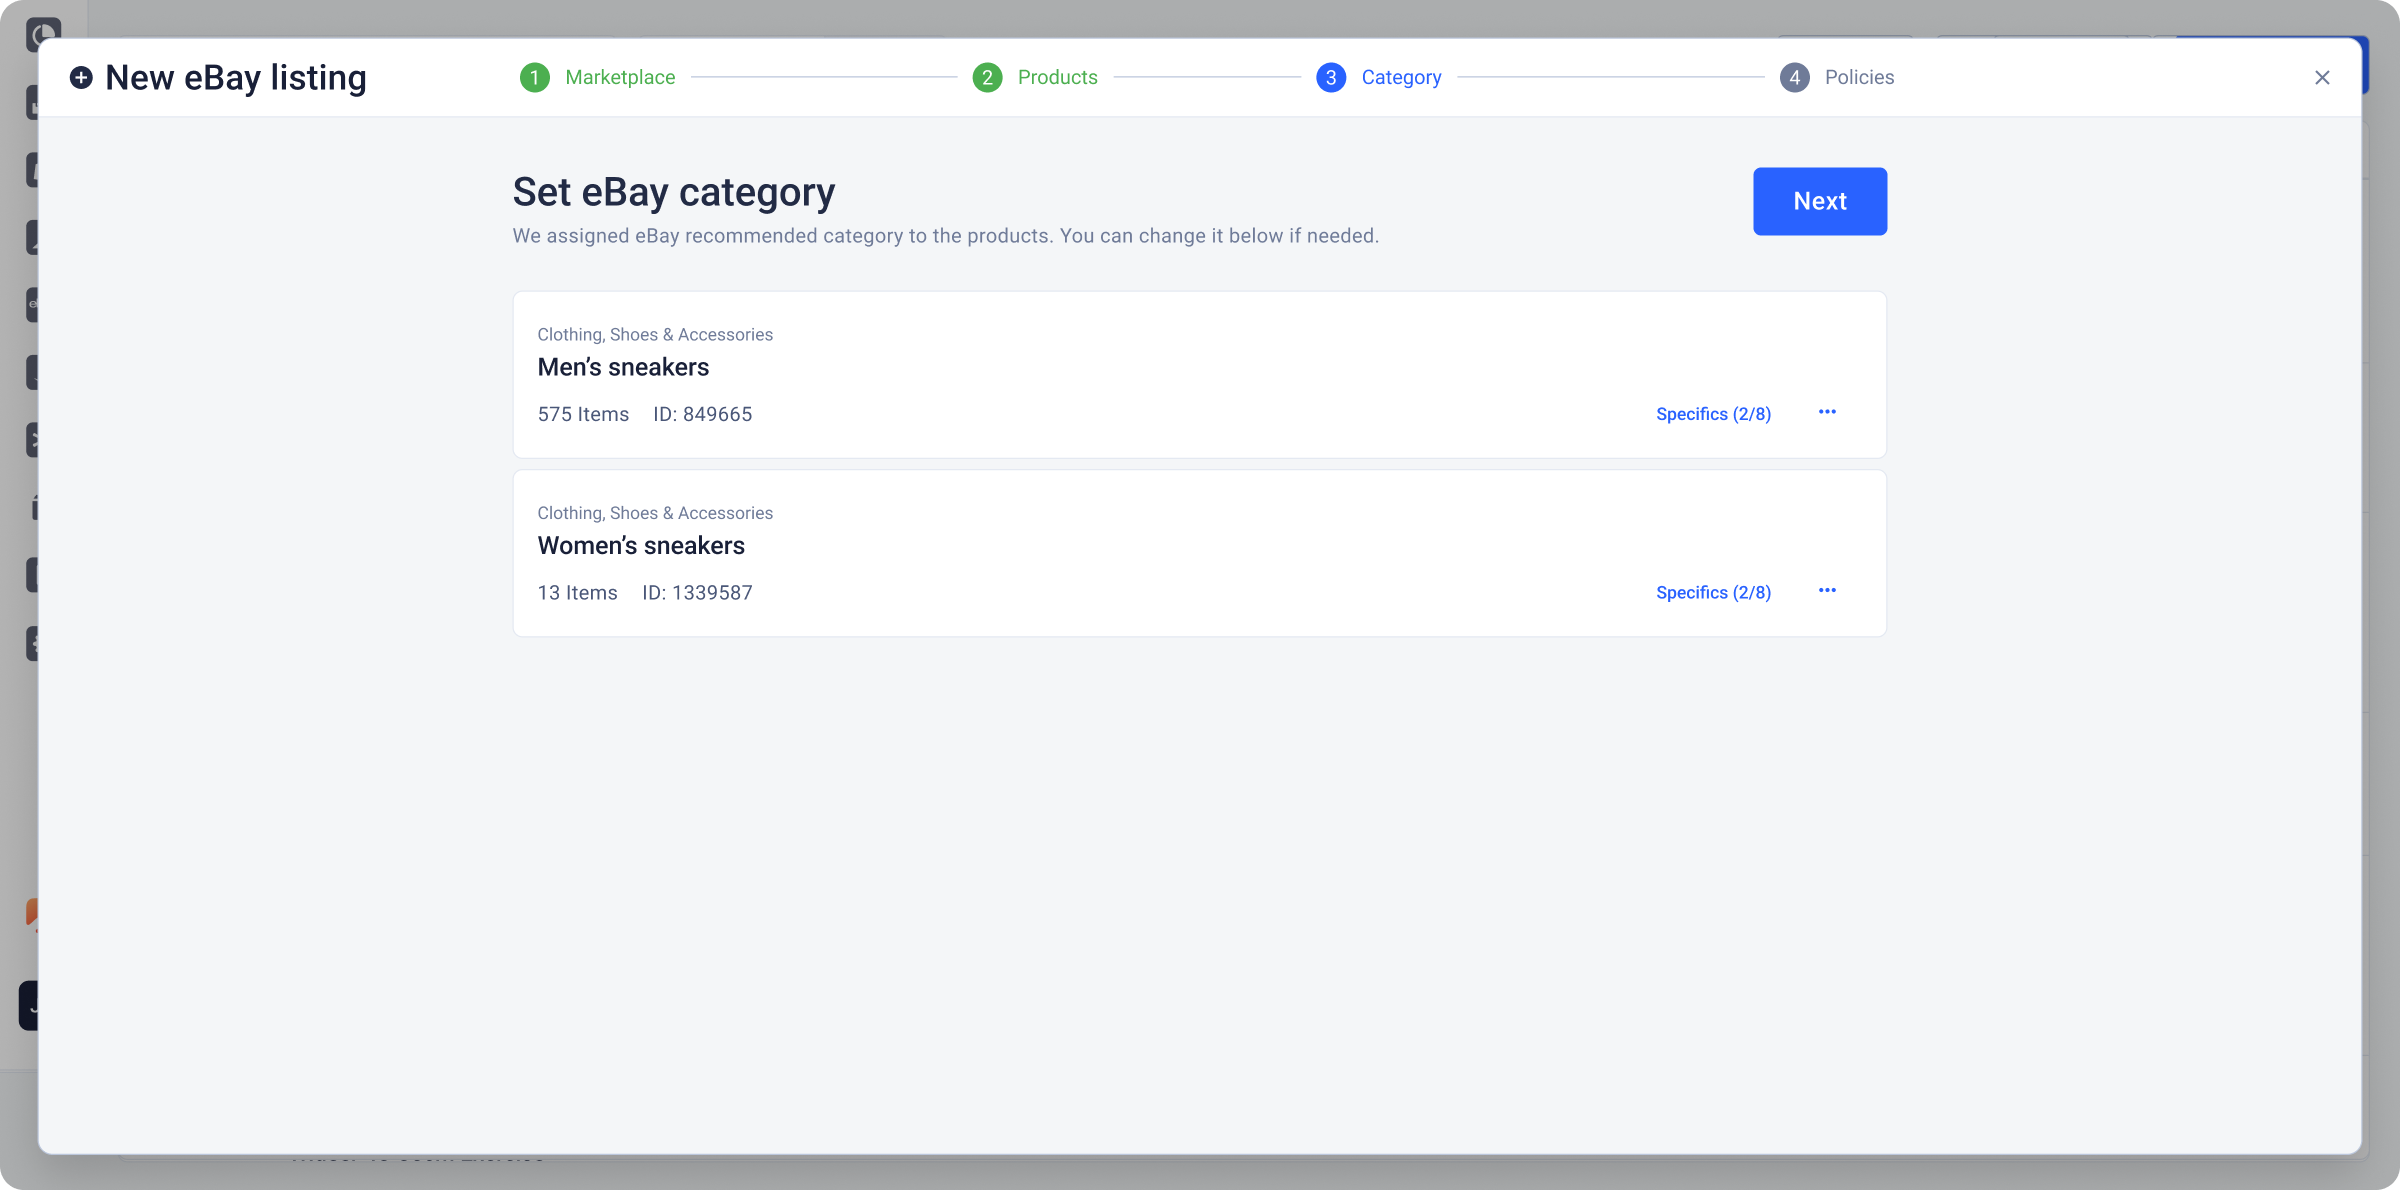Viewport: 2400px width, 1190px height.
Task: Open the three-dot menu for Women's sneakers
Action: click(x=1827, y=591)
